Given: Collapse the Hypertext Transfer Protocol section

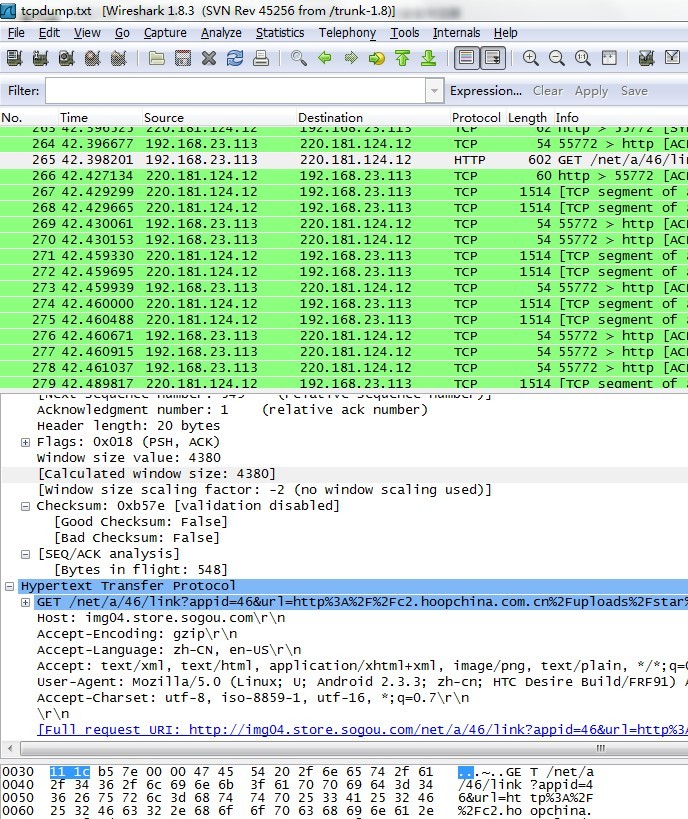Looking at the screenshot, I should click(9, 587).
